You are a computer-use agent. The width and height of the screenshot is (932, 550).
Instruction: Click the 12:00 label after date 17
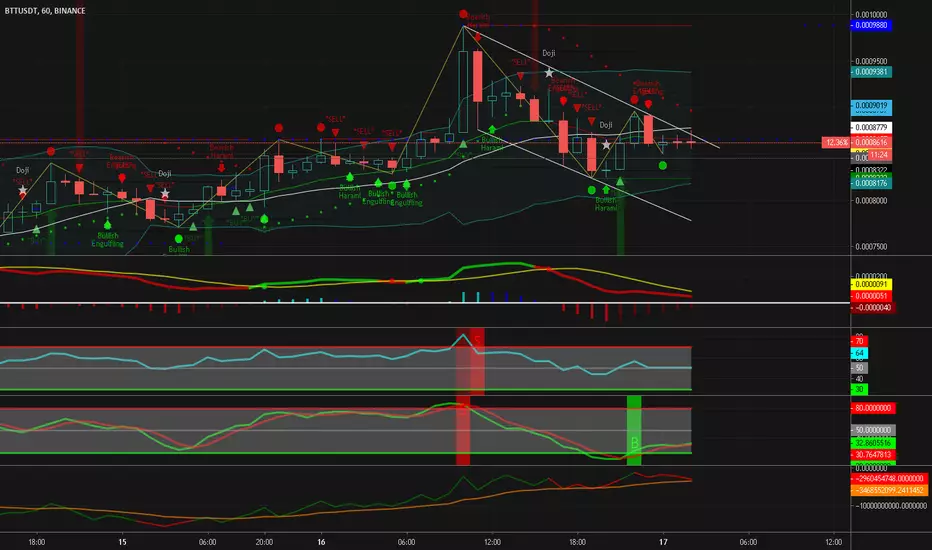point(833,542)
